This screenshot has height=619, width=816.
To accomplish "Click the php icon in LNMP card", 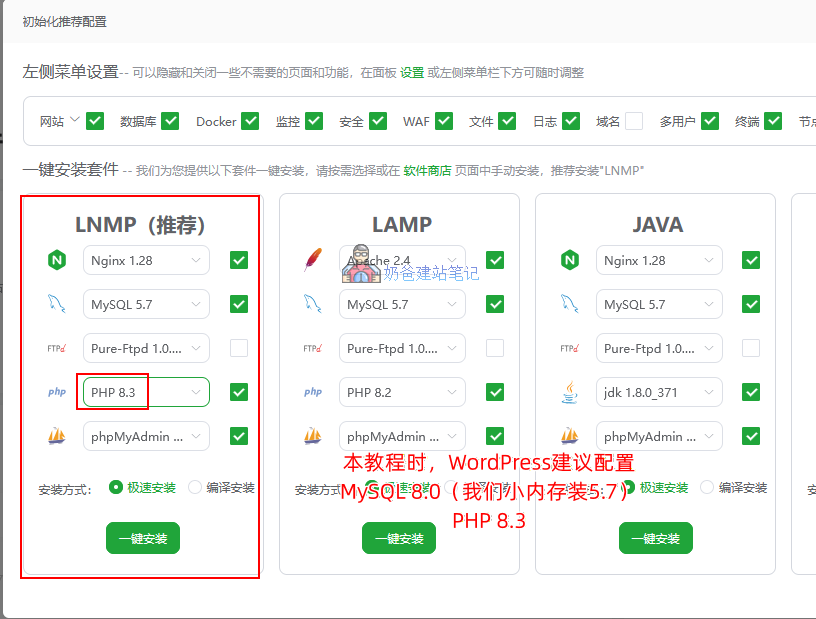I will [57, 392].
